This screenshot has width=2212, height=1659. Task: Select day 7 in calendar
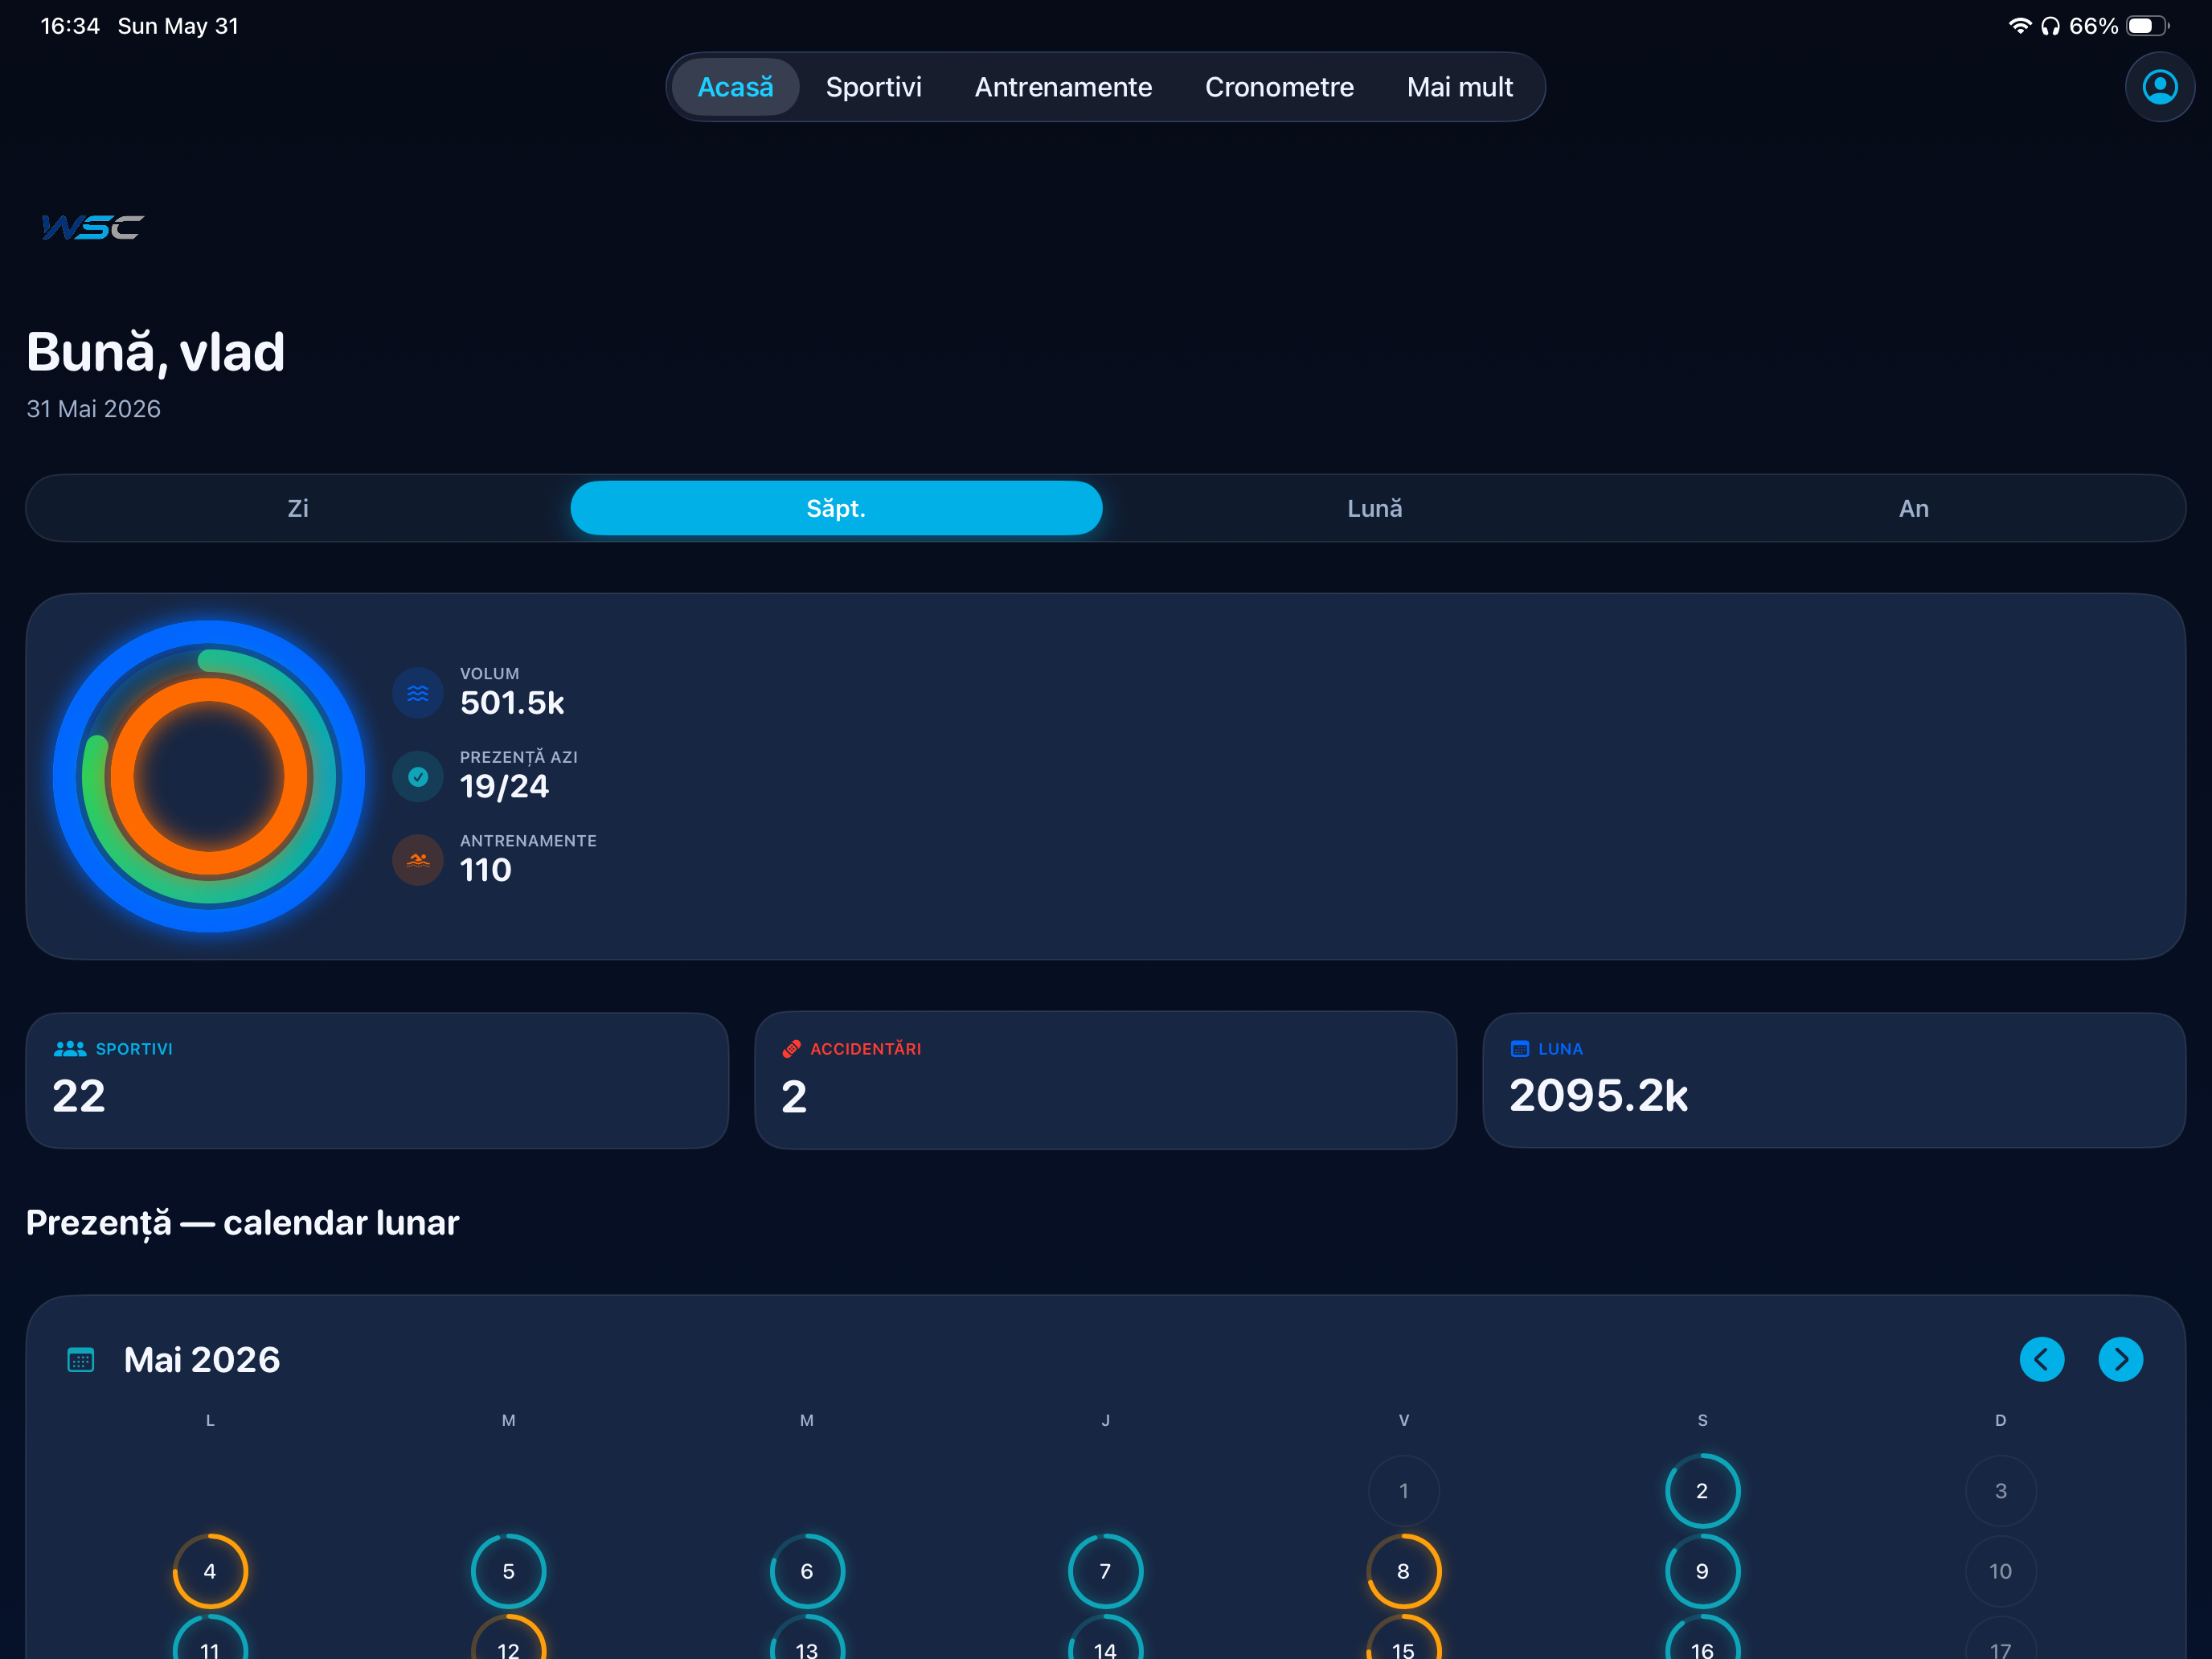pos(1105,1571)
